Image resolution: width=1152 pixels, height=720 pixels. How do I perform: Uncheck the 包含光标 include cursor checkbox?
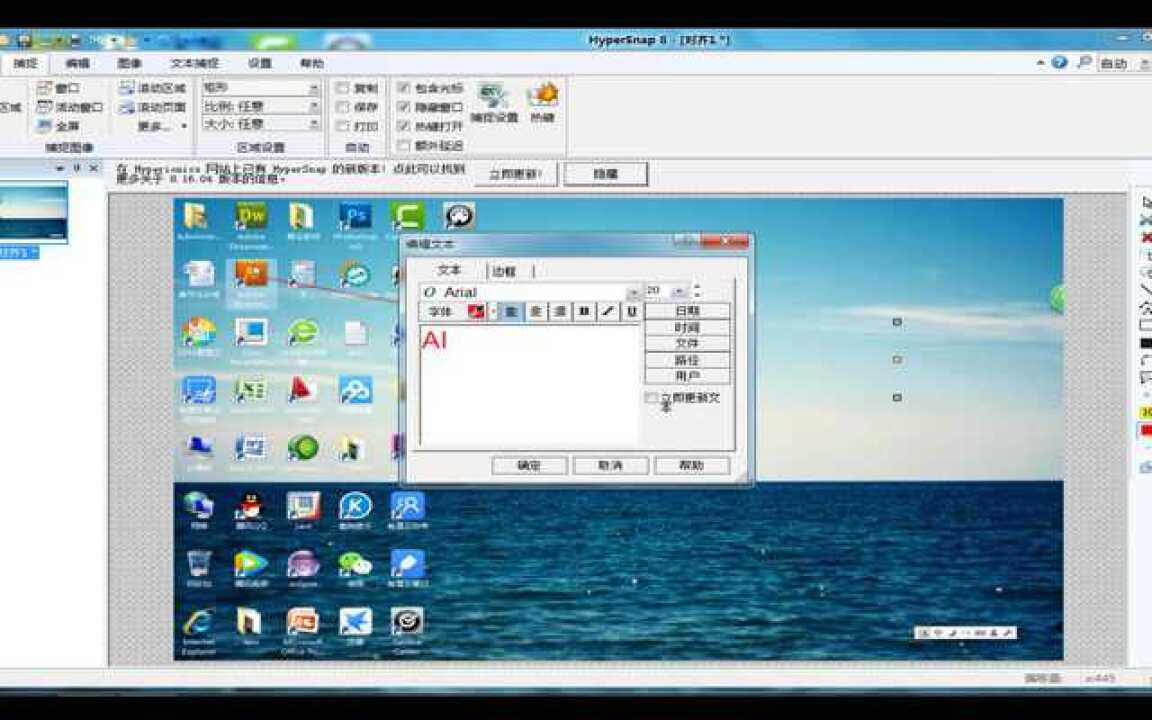pyautogui.click(x=404, y=88)
